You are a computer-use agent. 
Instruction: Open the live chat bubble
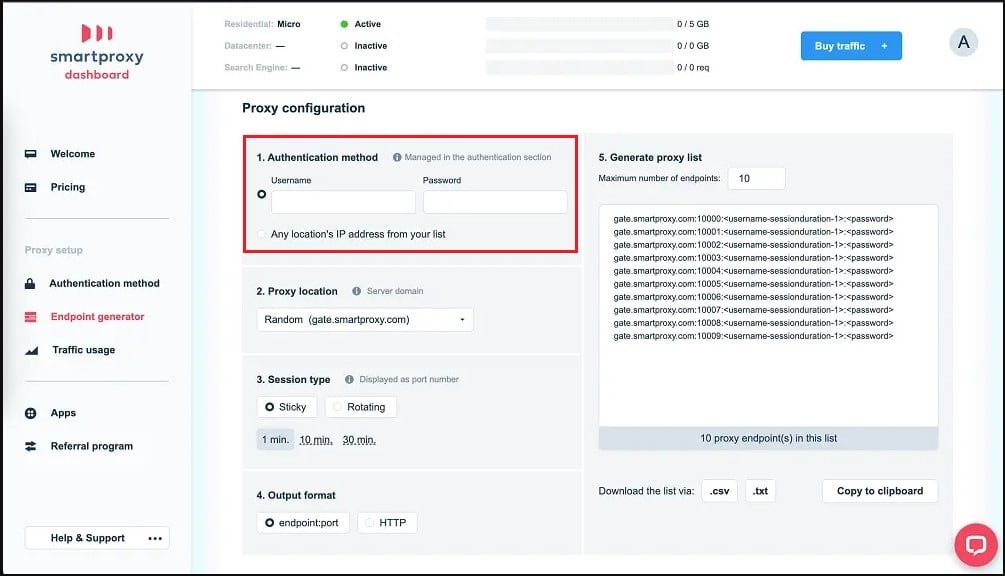[976, 545]
